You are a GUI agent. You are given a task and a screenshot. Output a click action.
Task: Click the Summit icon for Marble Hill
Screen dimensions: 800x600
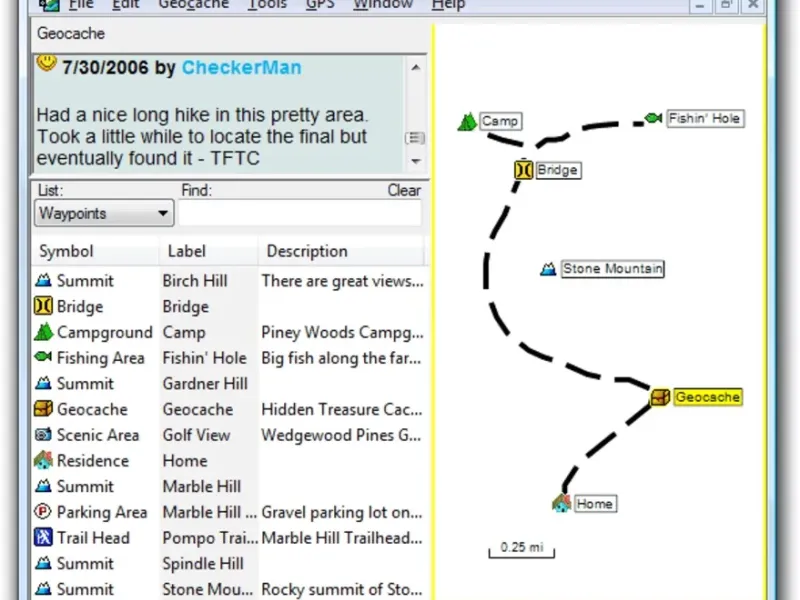point(44,486)
